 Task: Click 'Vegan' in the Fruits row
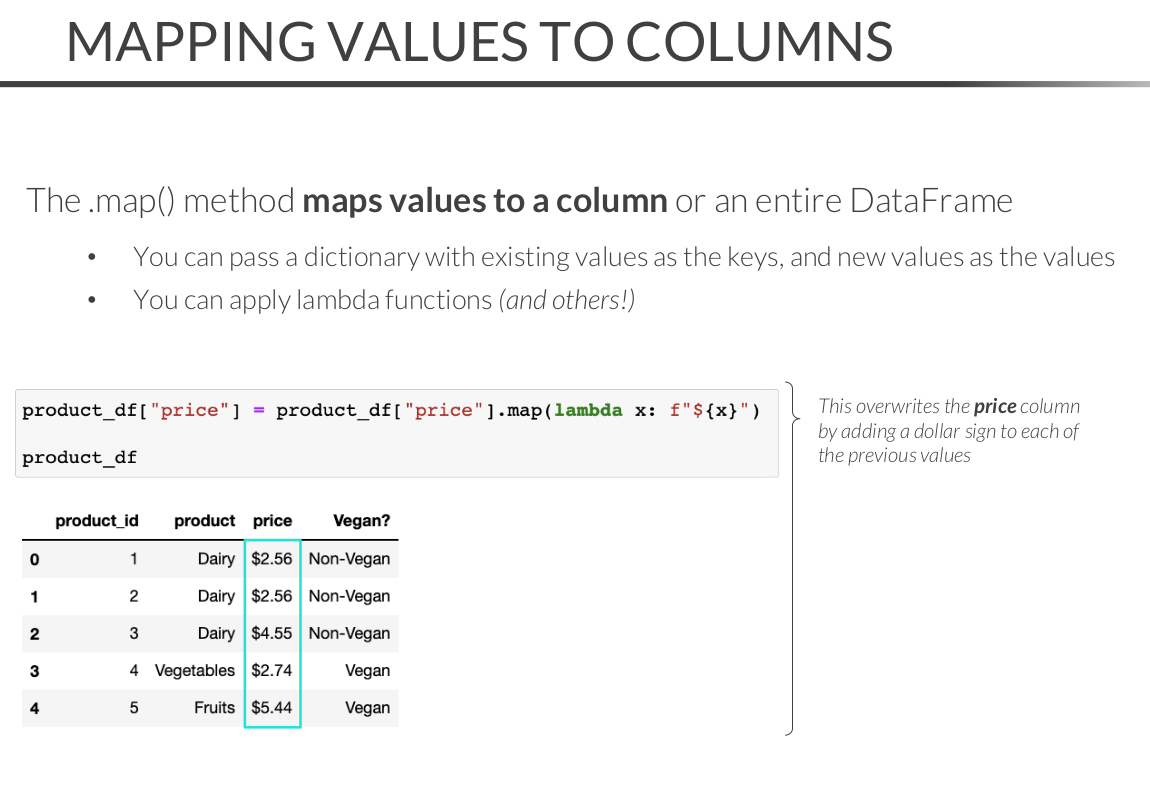tap(367, 707)
